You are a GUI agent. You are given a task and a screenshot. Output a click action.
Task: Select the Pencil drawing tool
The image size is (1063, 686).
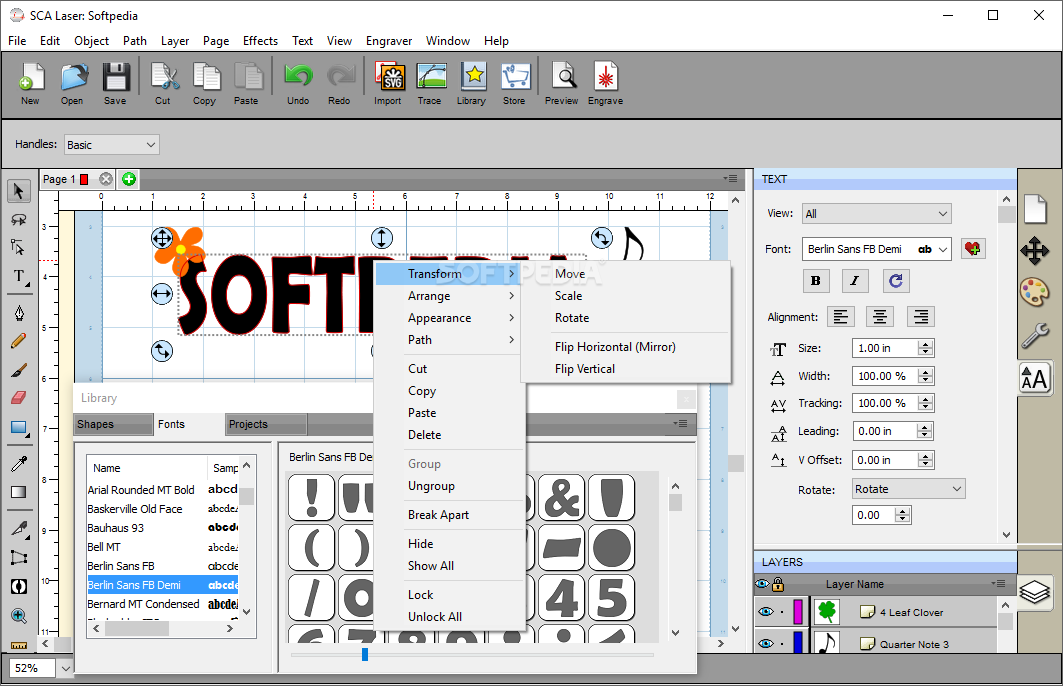click(x=19, y=341)
